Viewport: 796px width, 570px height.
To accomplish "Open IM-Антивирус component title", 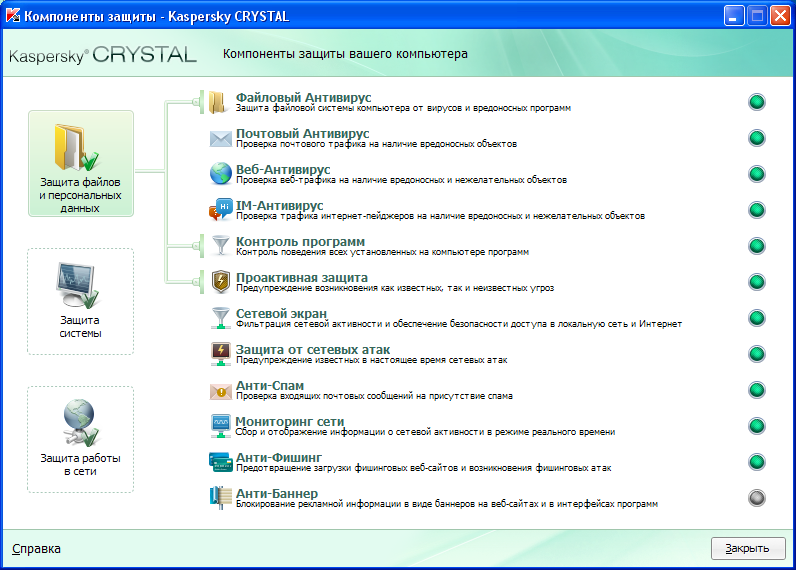I will (279, 205).
